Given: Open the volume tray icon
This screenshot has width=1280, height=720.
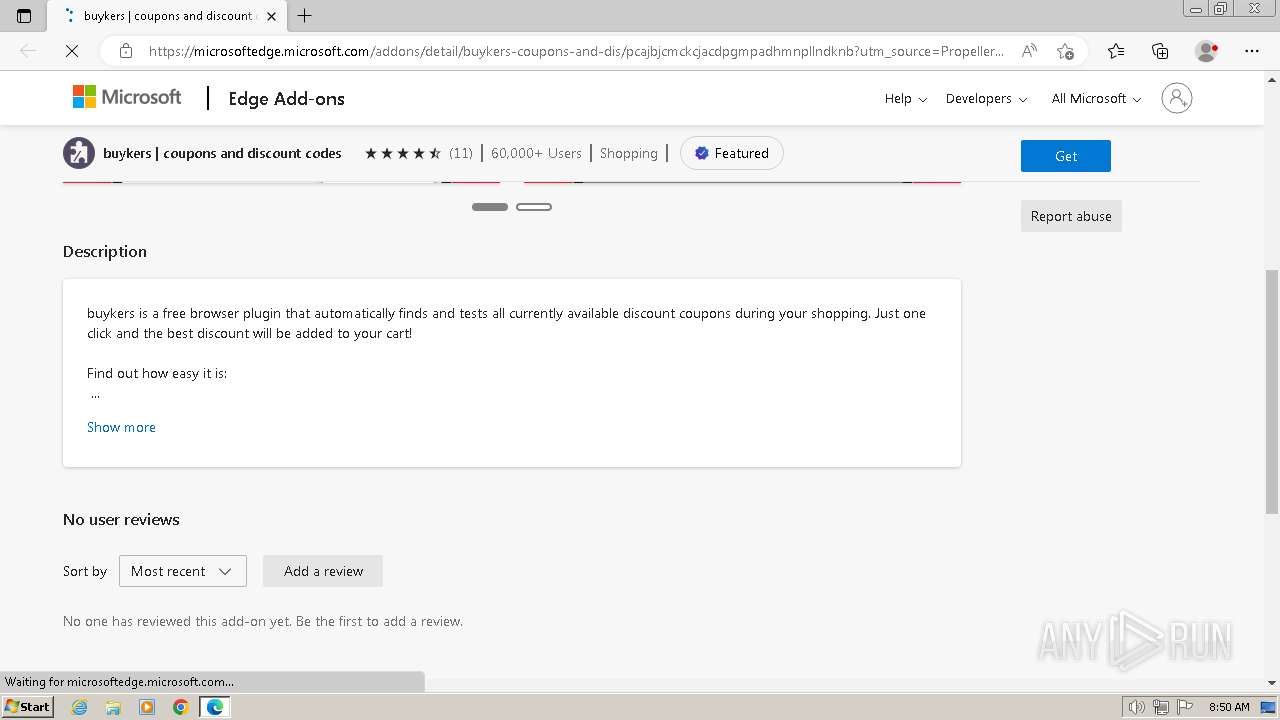Looking at the screenshot, I should (x=1136, y=707).
